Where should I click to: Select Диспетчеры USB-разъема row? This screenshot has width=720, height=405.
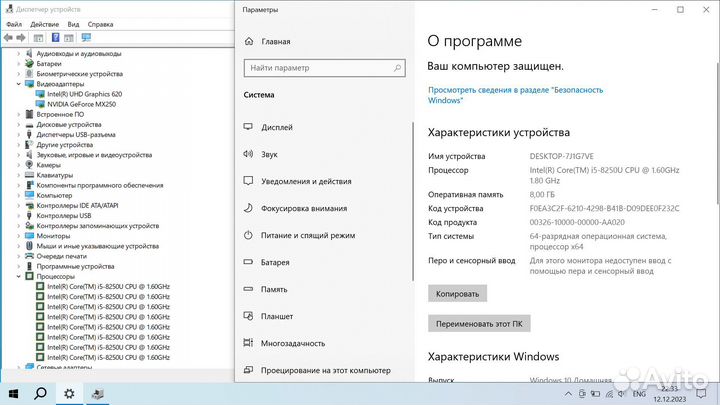(x=76, y=135)
